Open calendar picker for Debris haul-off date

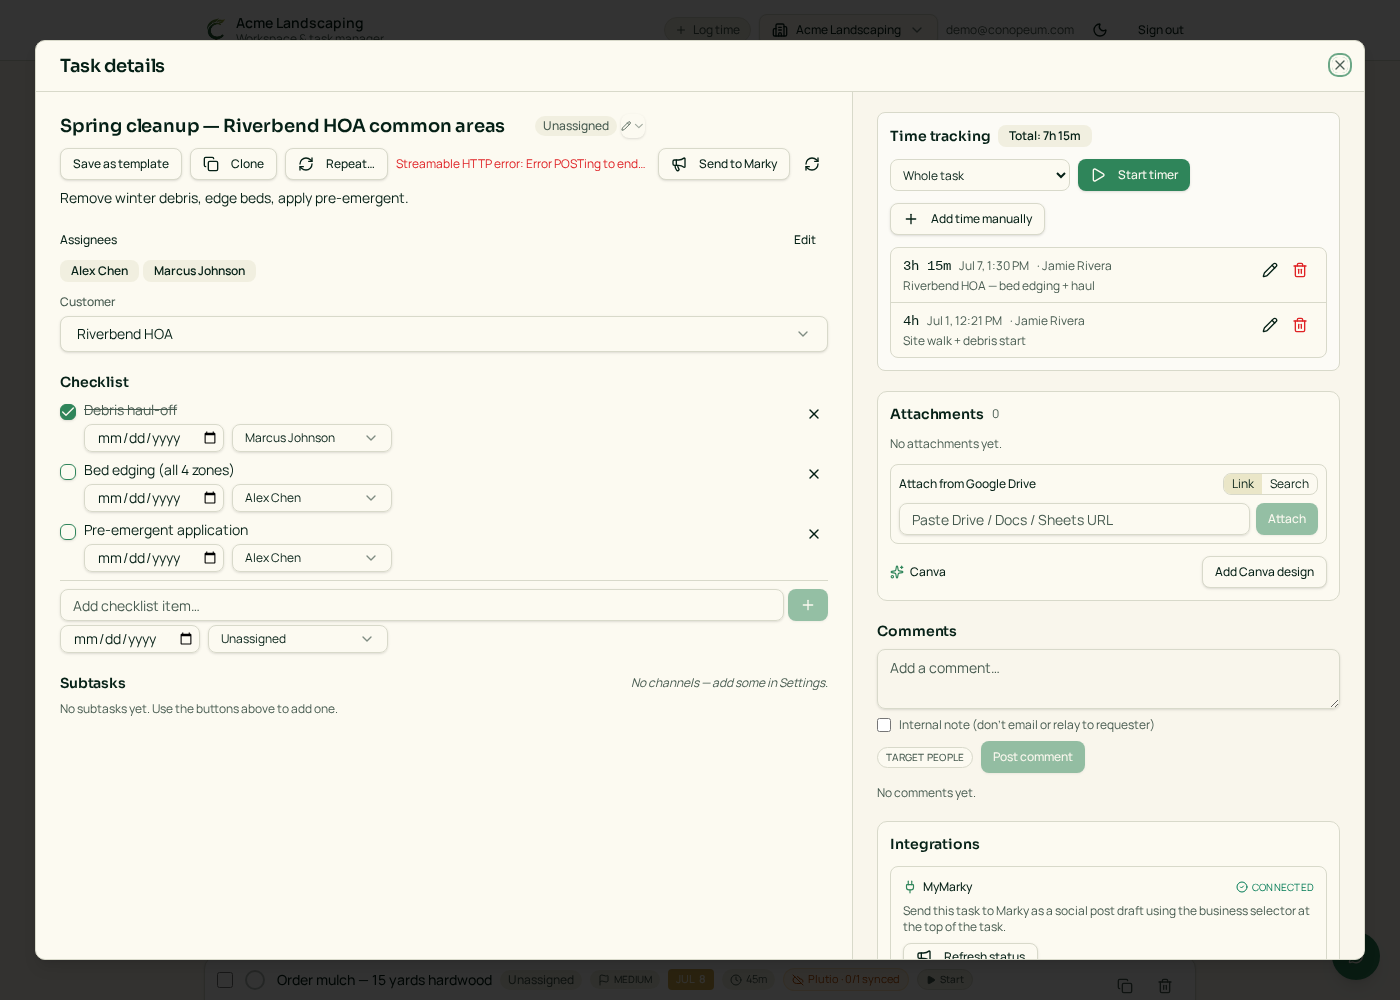210,438
